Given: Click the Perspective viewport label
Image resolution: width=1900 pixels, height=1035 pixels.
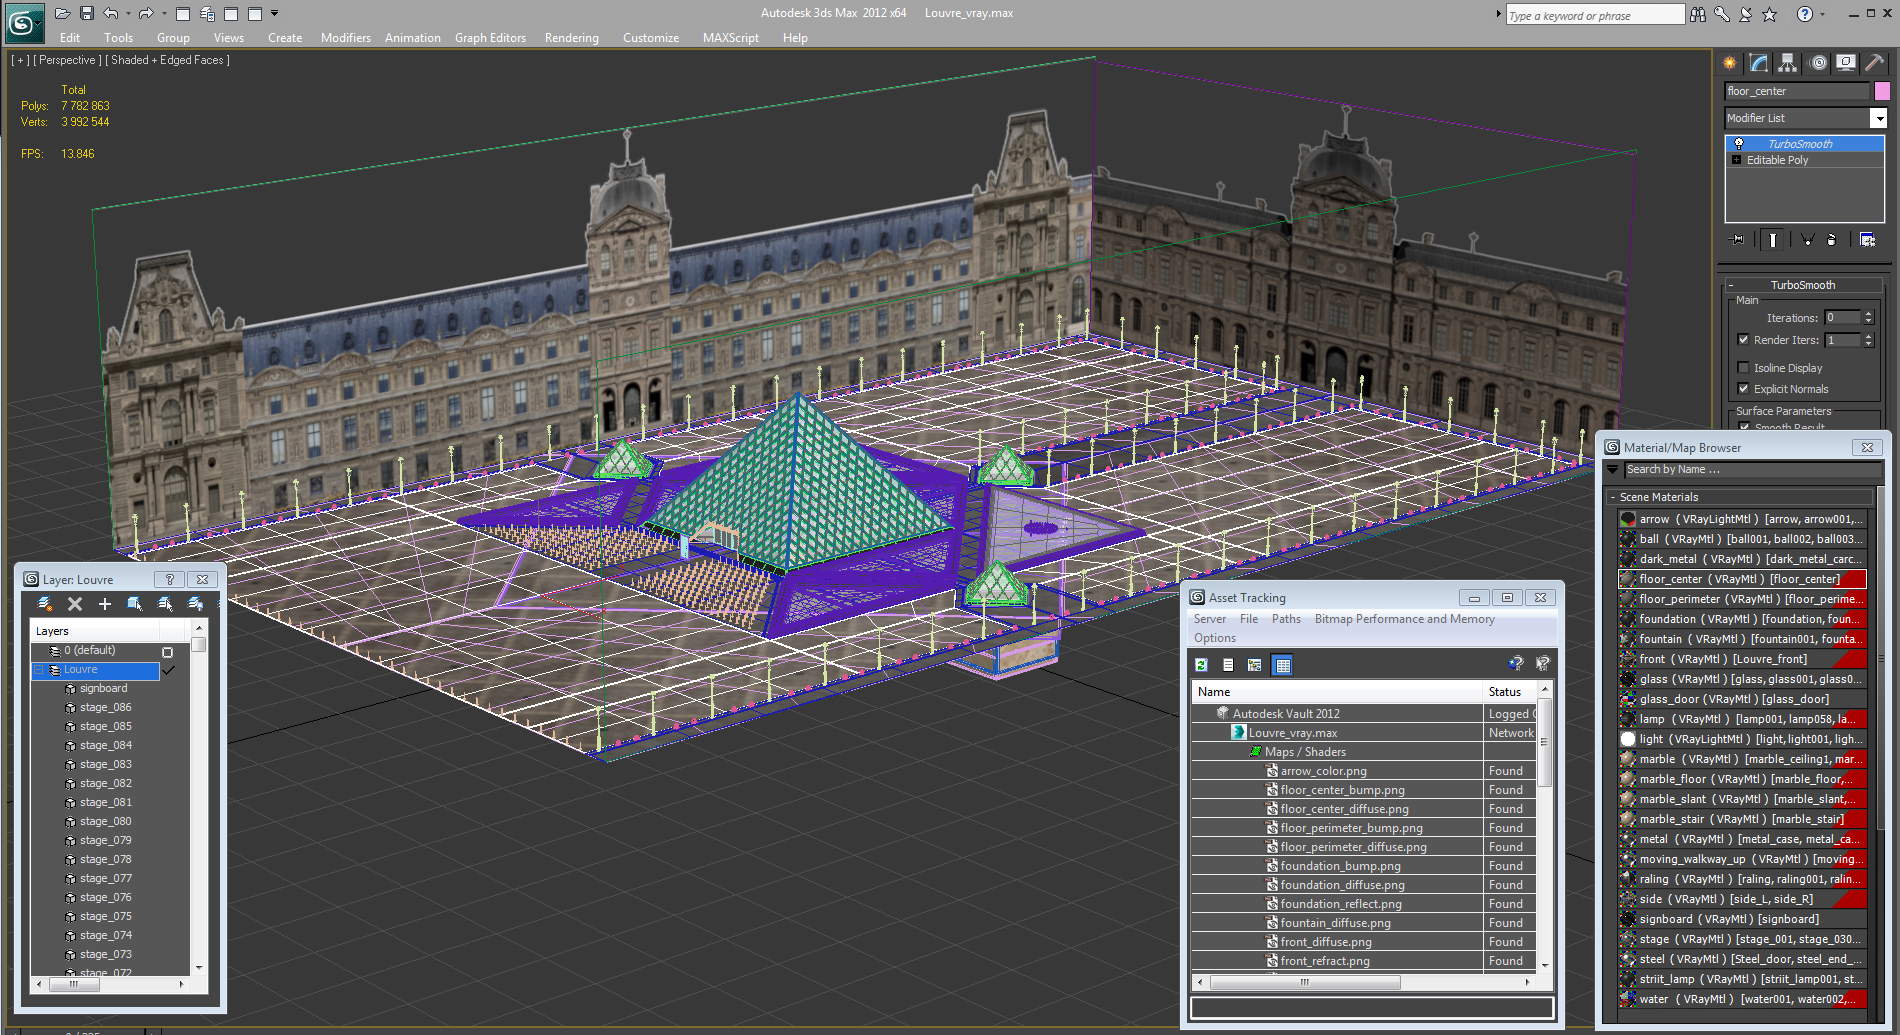Looking at the screenshot, I should click(67, 60).
